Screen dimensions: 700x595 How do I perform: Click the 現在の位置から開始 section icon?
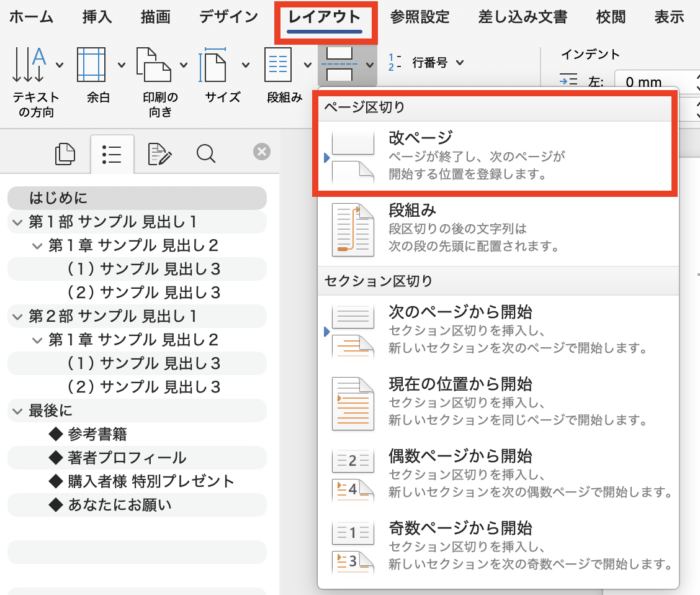coord(353,404)
